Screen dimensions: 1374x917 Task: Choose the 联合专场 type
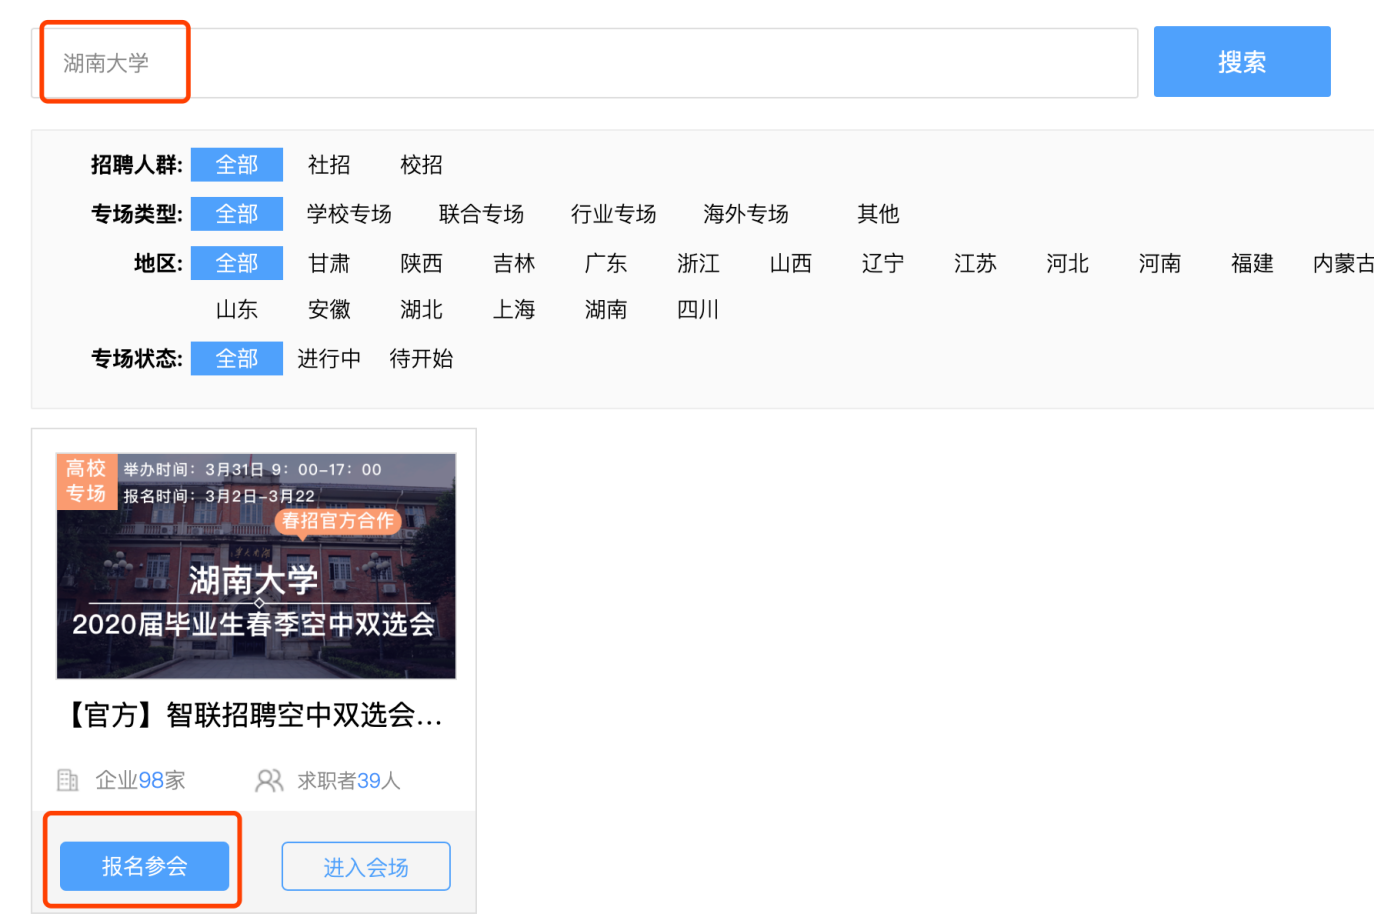click(x=481, y=214)
